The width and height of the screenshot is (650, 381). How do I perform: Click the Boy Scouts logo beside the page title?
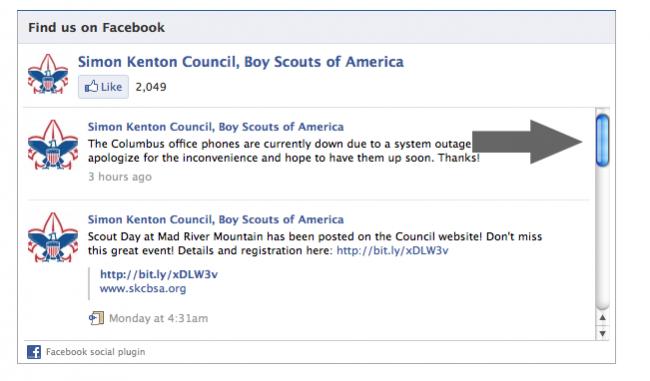tap(48, 74)
